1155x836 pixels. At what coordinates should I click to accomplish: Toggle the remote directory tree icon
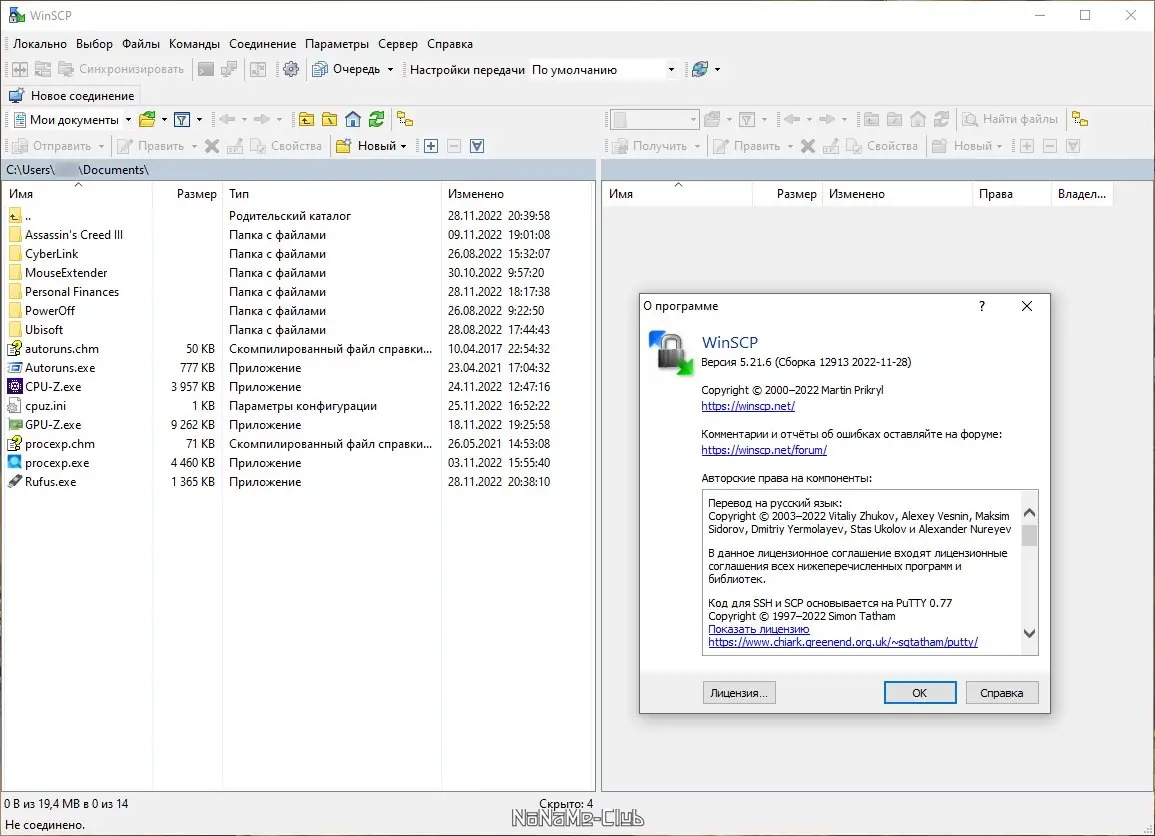coord(1080,120)
